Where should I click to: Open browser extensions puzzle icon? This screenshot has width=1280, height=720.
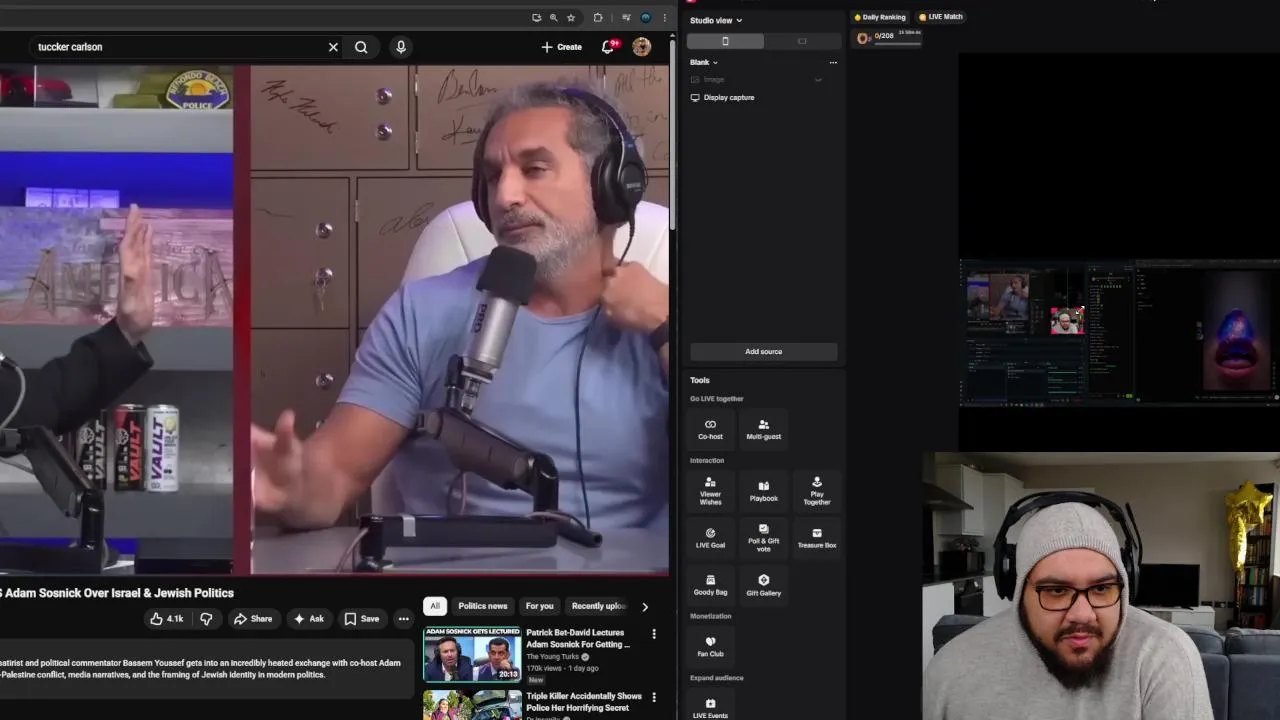pyautogui.click(x=598, y=17)
